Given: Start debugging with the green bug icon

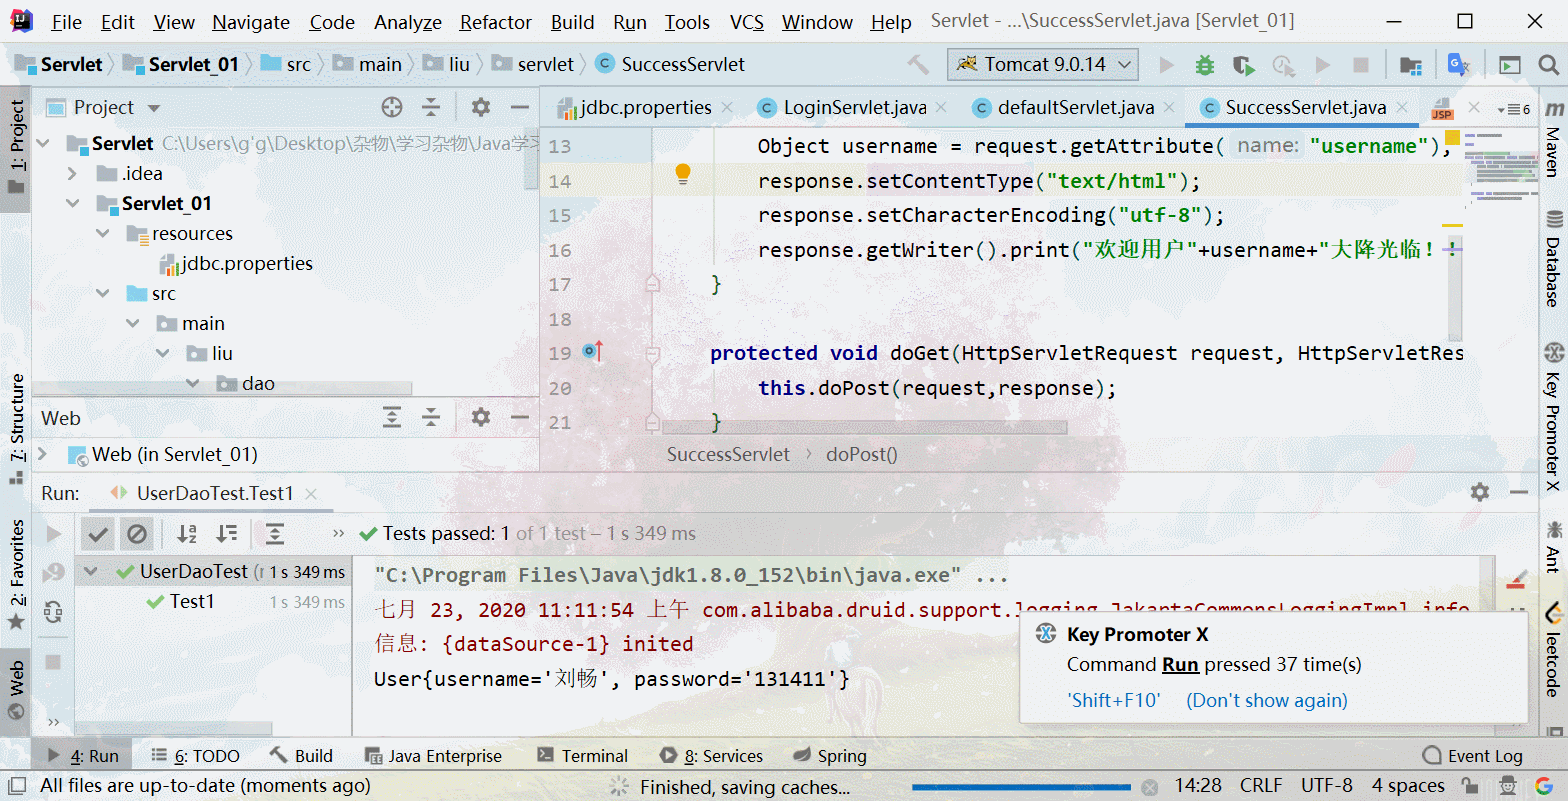Looking at the screenshot, I should (1205, 65).
